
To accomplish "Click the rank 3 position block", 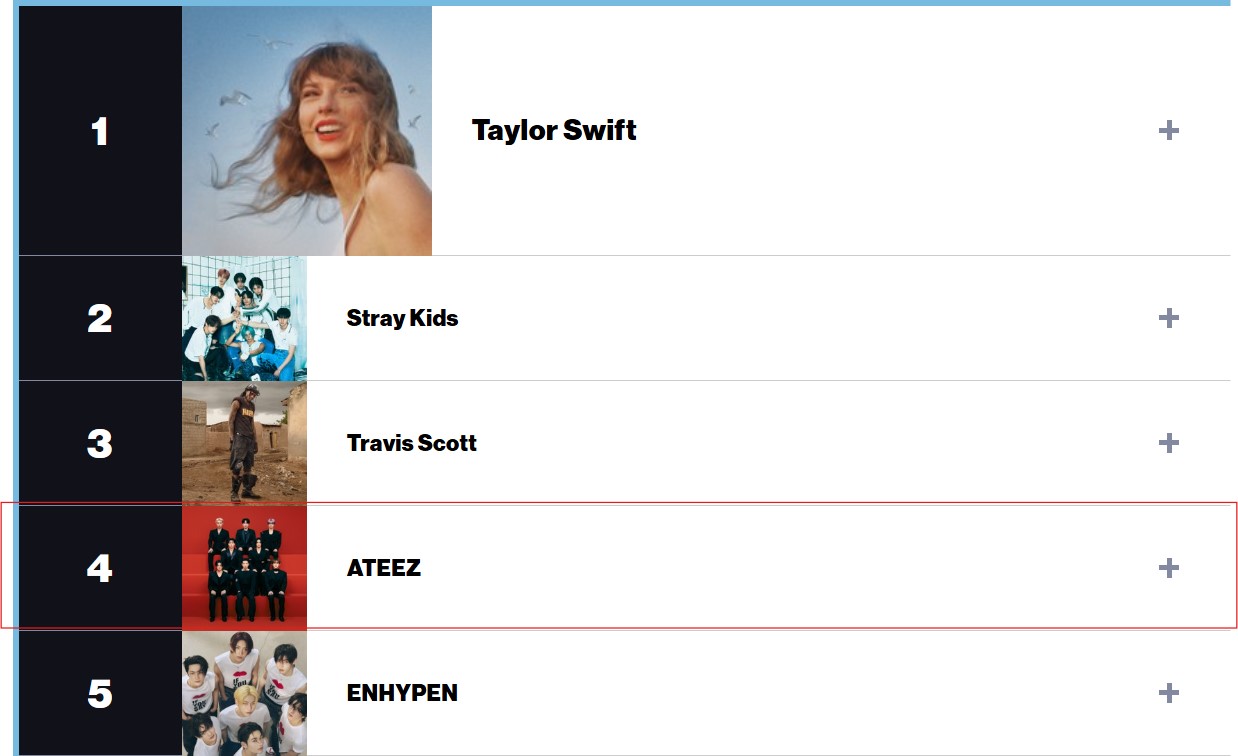I will pos(100,443).
